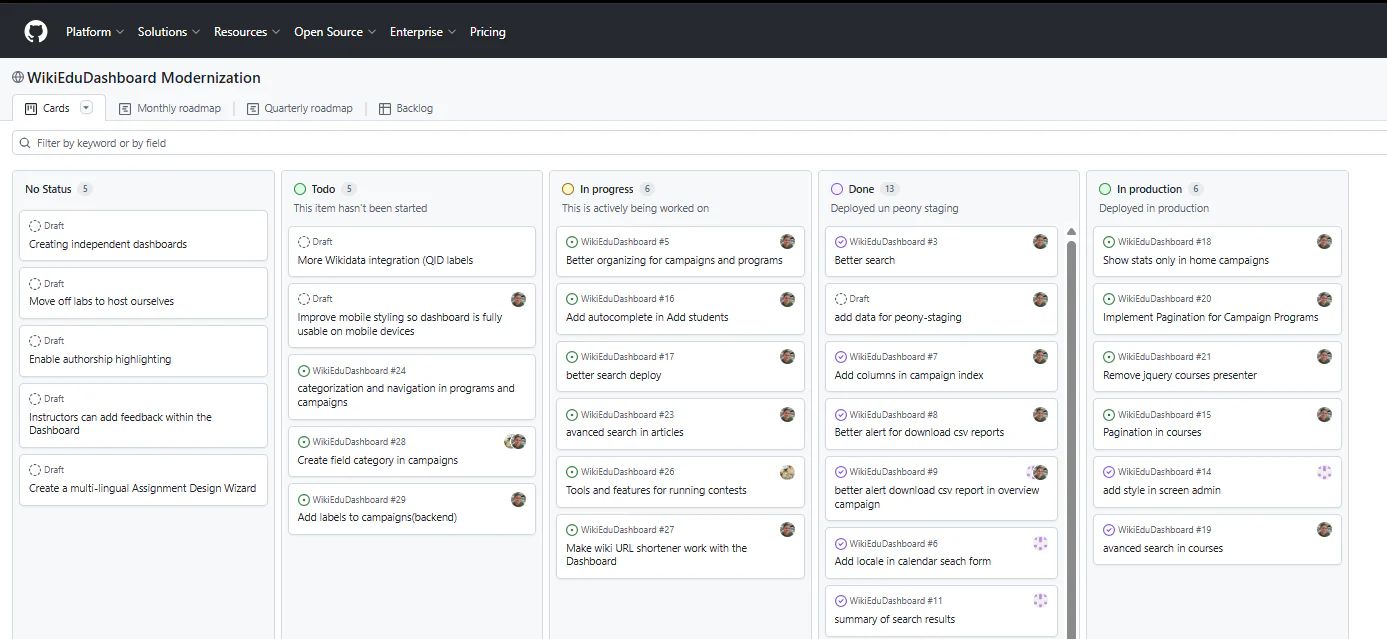Viewport: 1387px width, 639px height.
Task: Open Add autocomplete in Add students issue
Action: [x=647, y=317]
